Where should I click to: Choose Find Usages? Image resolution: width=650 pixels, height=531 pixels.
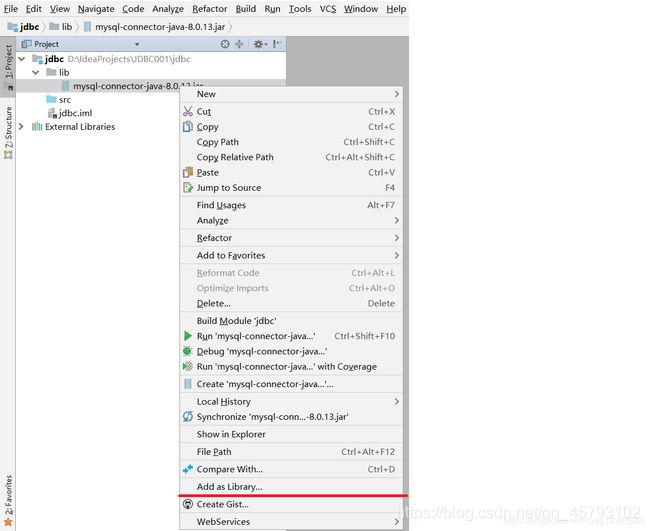coord(291,205)
